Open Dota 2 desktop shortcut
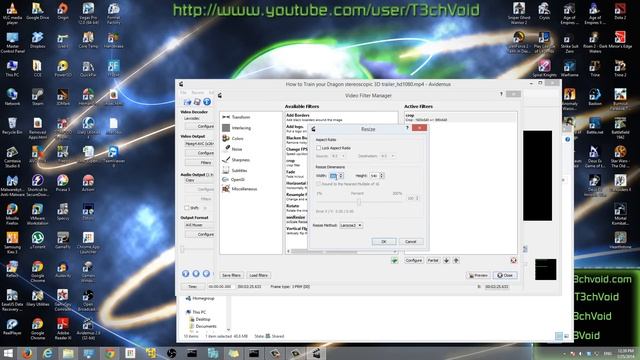This screenshot has height=360, width=640. click(x=620, y=12)
